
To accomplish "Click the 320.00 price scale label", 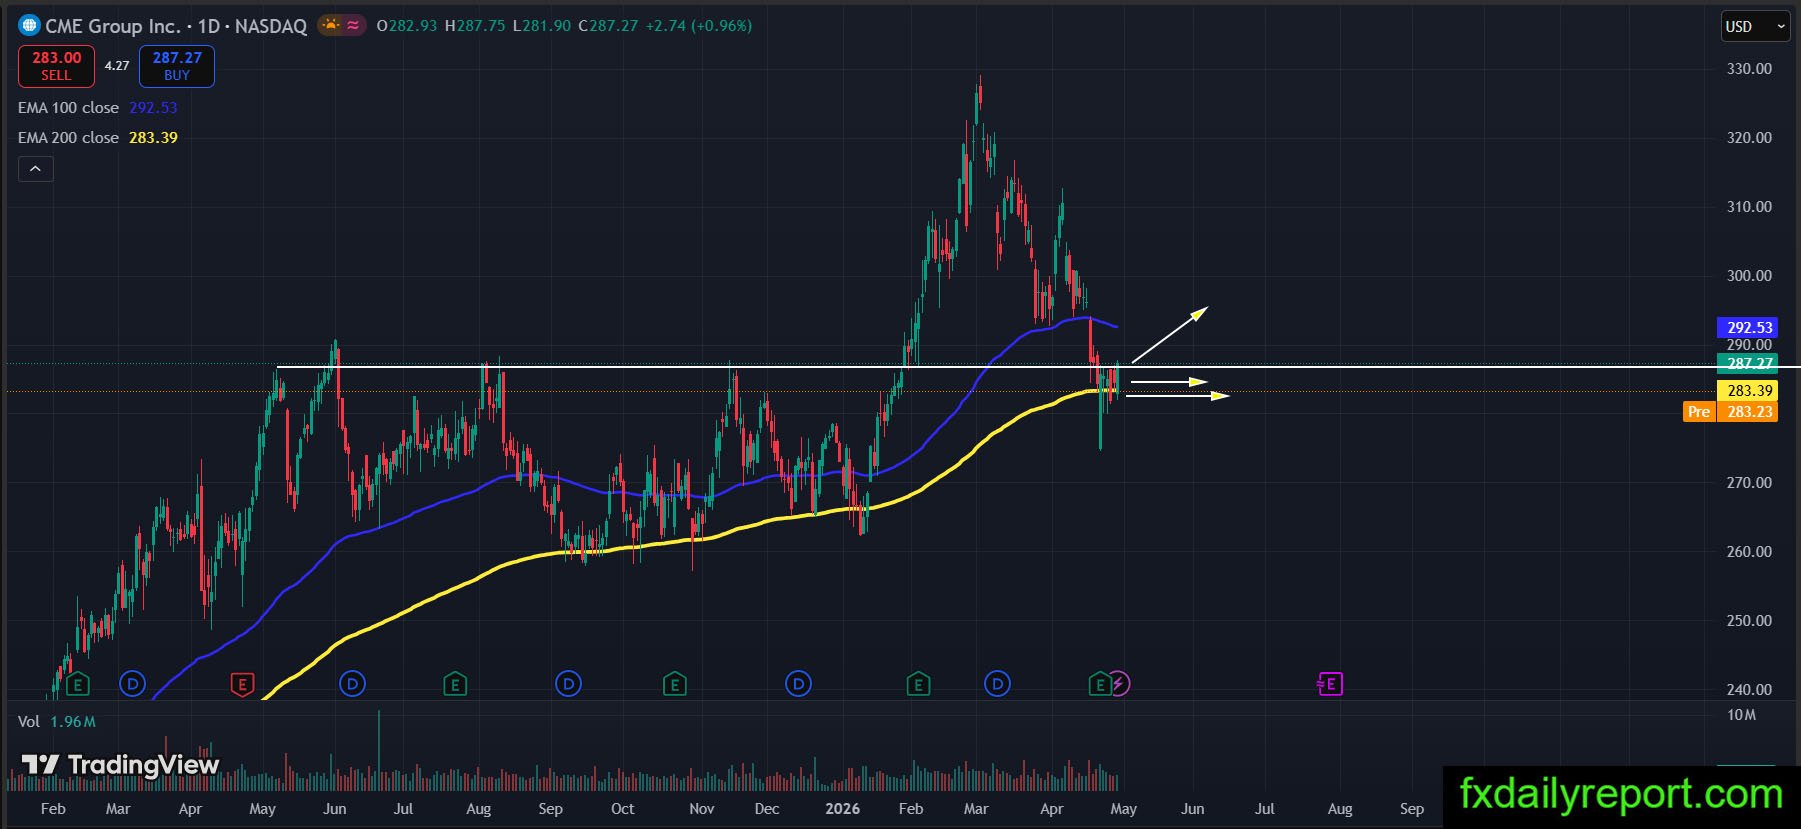I will pyautogui.click(x=1749, y=138).
